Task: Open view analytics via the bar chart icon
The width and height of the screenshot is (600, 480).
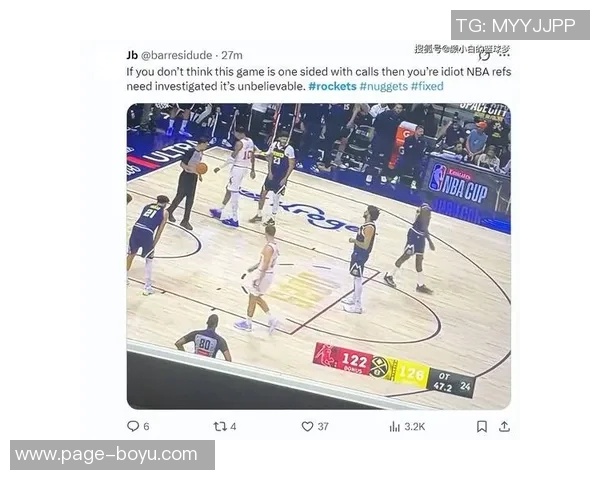Action: pos(395,426)
